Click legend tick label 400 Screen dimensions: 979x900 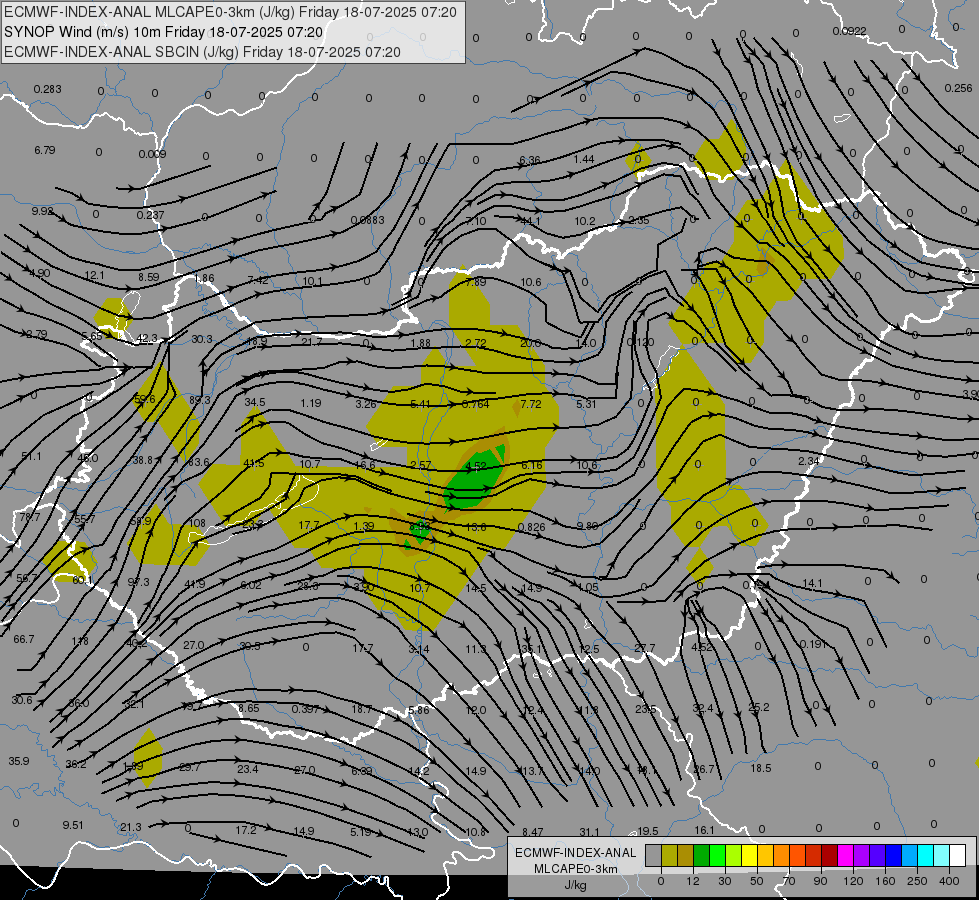click(x=949, y=881)
